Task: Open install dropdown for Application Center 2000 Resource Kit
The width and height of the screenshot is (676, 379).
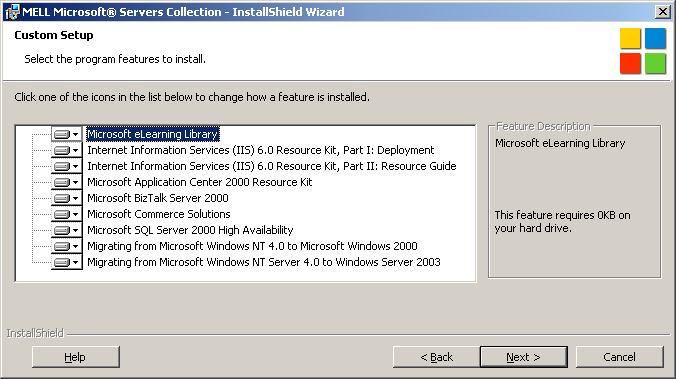Action: click(x=66, y=182)
